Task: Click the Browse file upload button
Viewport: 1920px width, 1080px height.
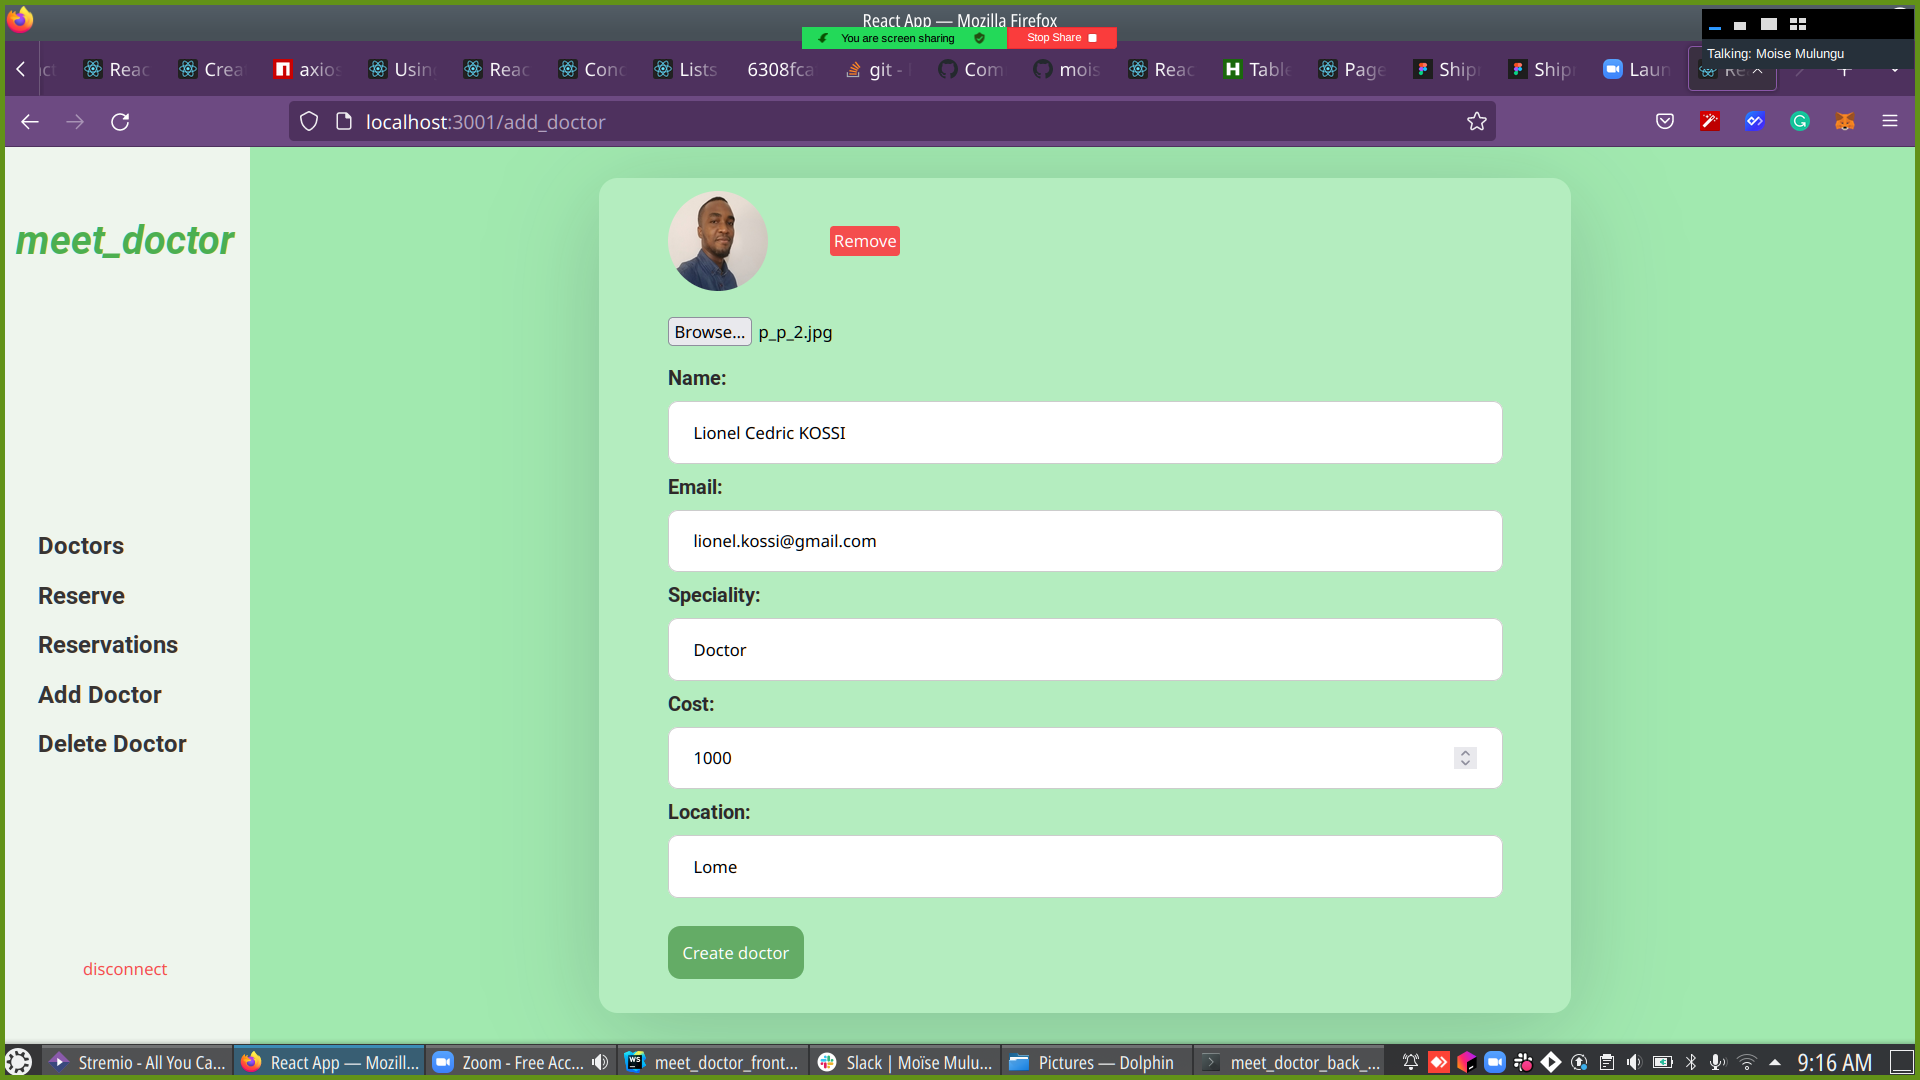Action: tap(709, 332)
